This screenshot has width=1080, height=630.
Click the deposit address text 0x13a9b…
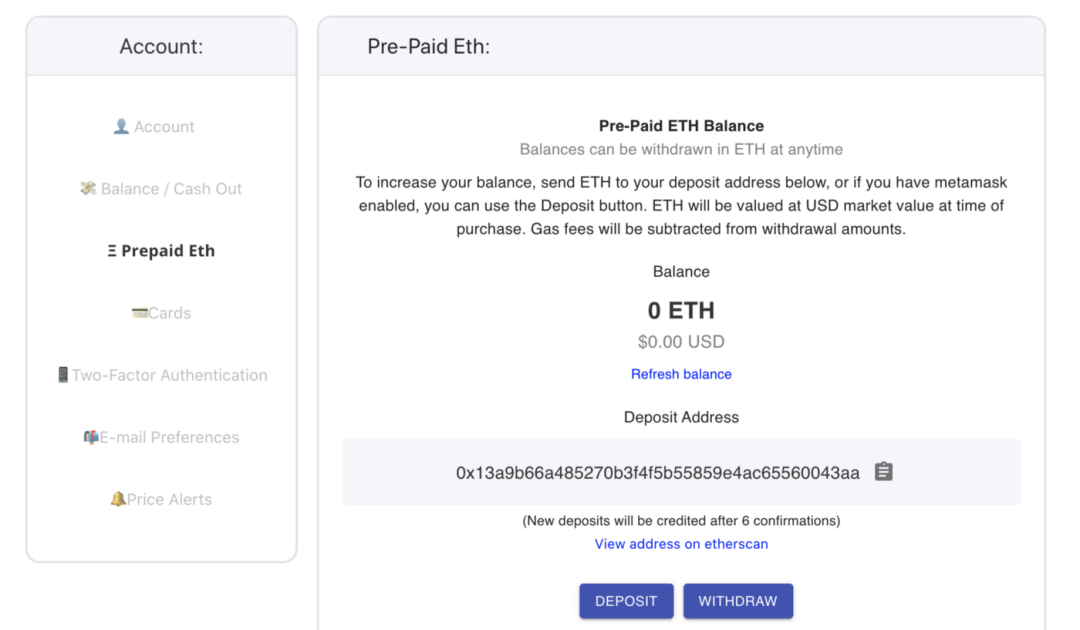(657, 473)
